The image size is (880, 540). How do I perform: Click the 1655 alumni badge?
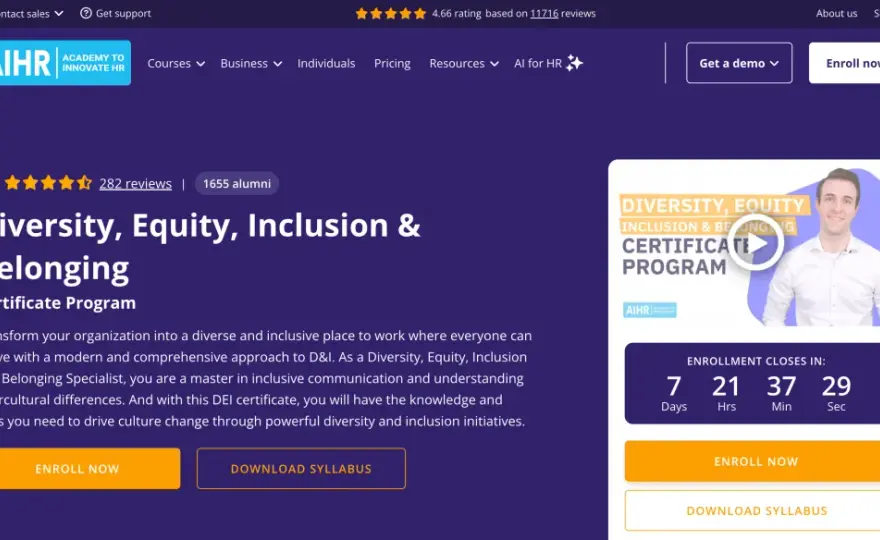(x=237, y=184)
